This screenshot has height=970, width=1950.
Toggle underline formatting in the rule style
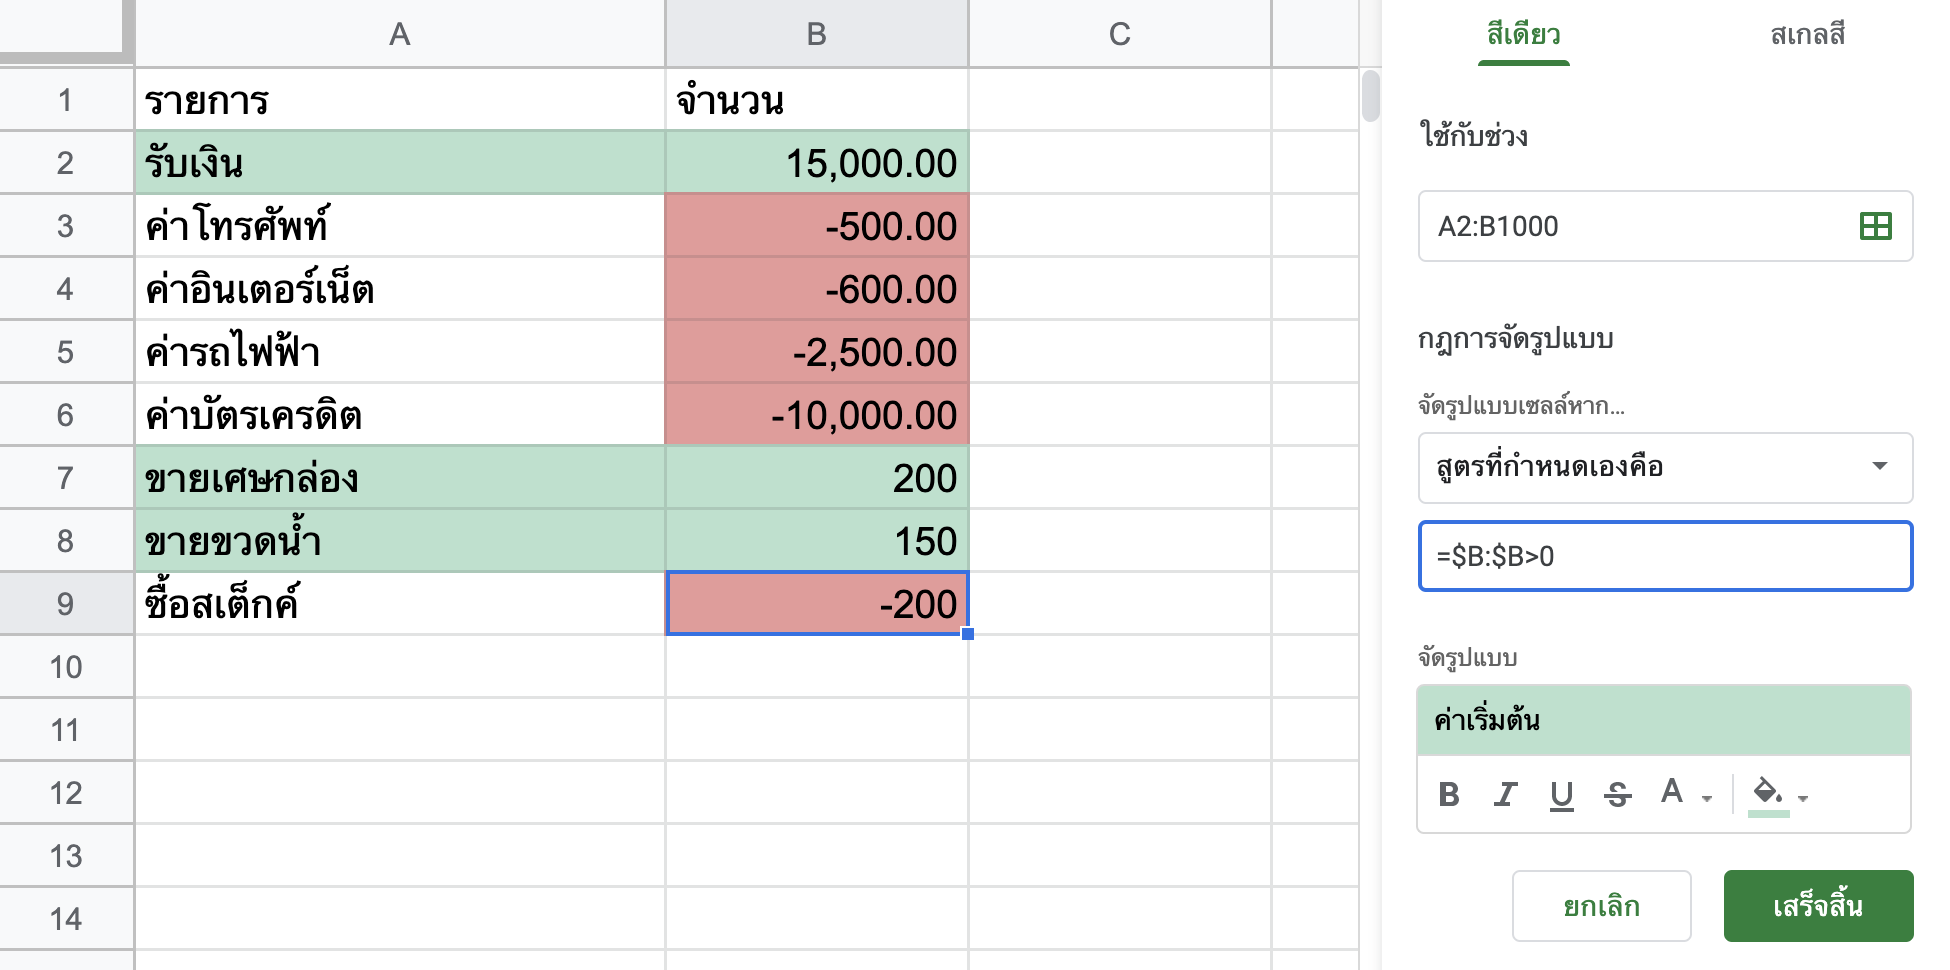(x=1561, y=795)
